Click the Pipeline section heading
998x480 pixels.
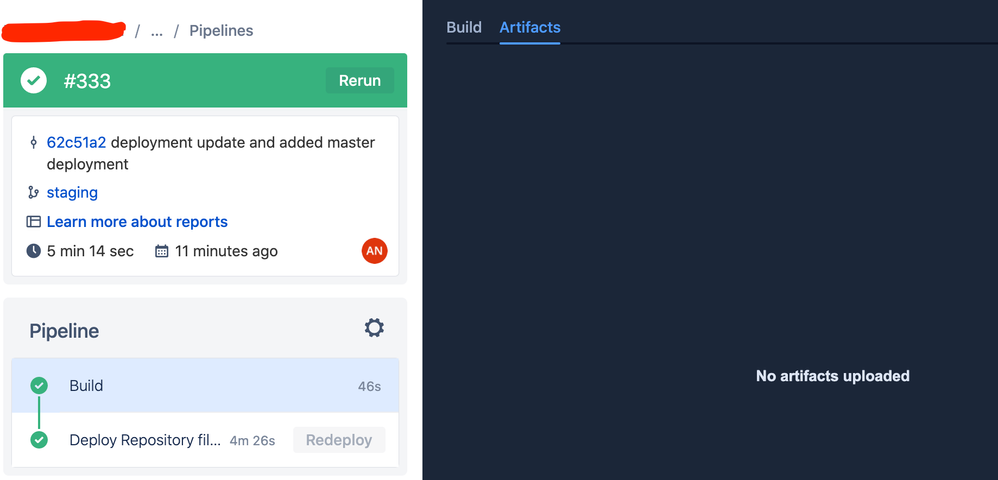tap(64, 331)
